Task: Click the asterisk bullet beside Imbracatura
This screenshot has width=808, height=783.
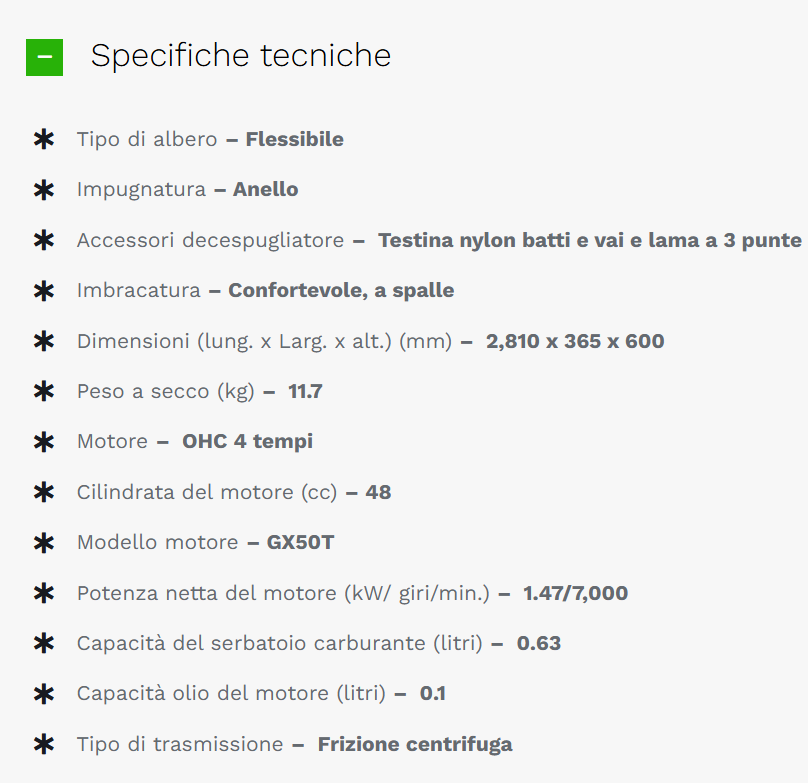Action: click(x=44, y=291)
